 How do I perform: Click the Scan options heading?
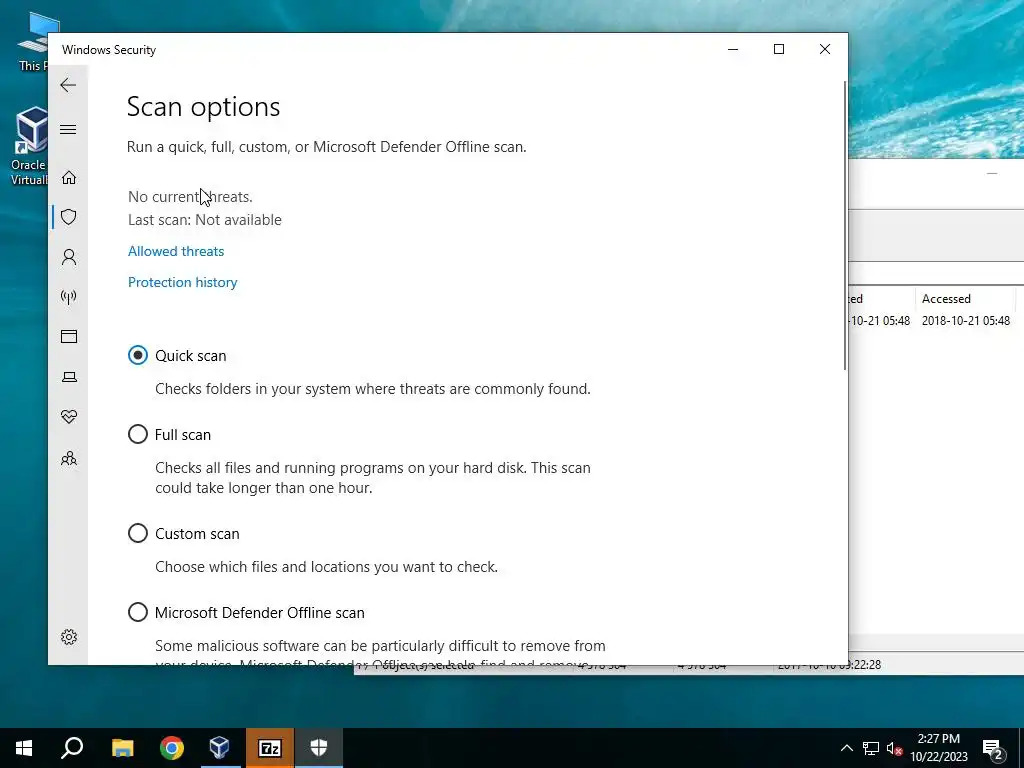[x=203, y=106]
